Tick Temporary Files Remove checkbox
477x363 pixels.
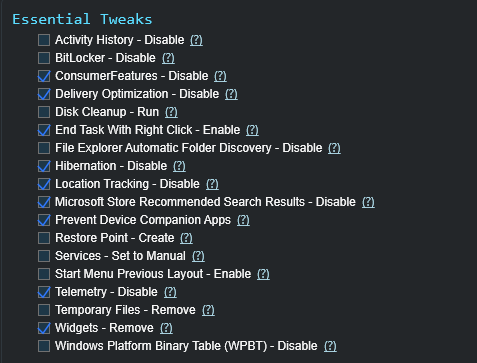point(44,310)
